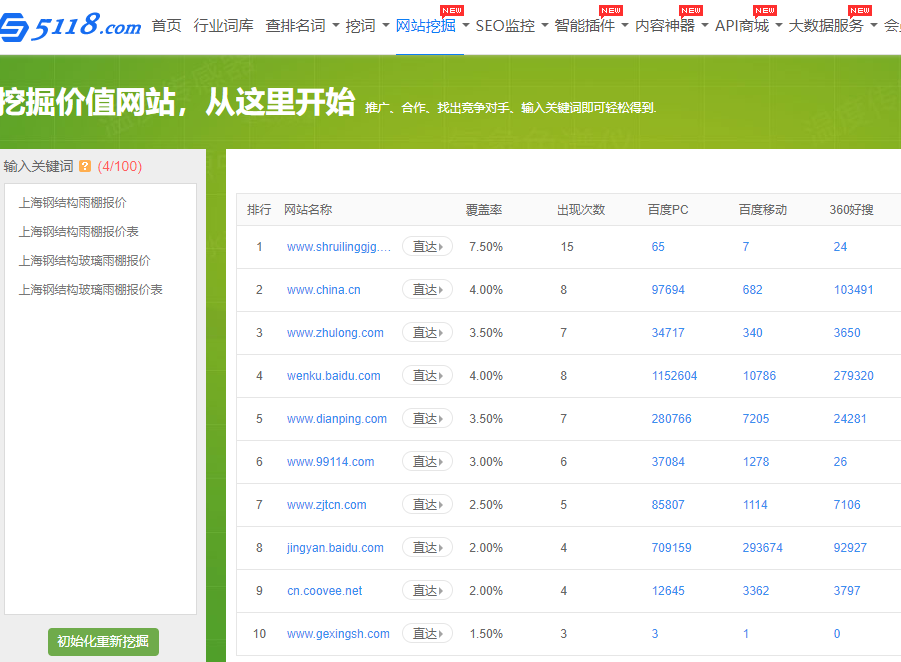Open 首页 in the navigation bar
The width and height of the screenshot is (901, 662).
pyautogui.click(x=167, y=26)
